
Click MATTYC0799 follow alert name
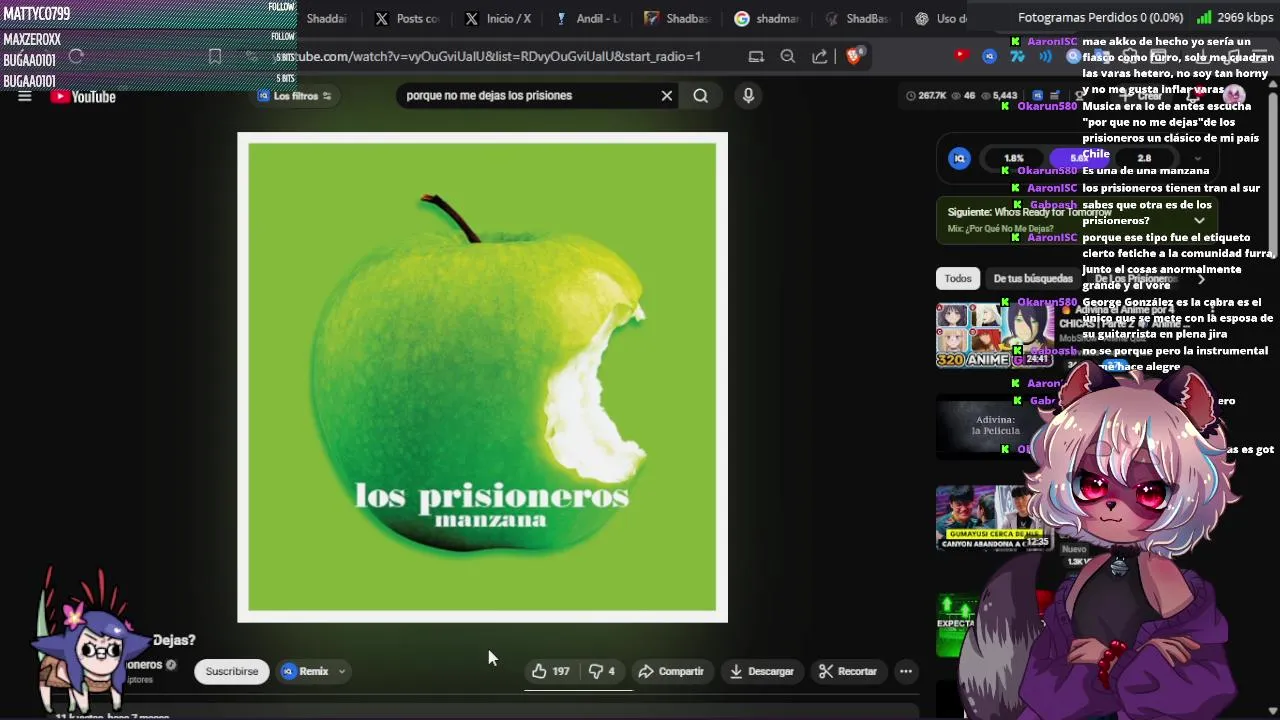[37, 14]
